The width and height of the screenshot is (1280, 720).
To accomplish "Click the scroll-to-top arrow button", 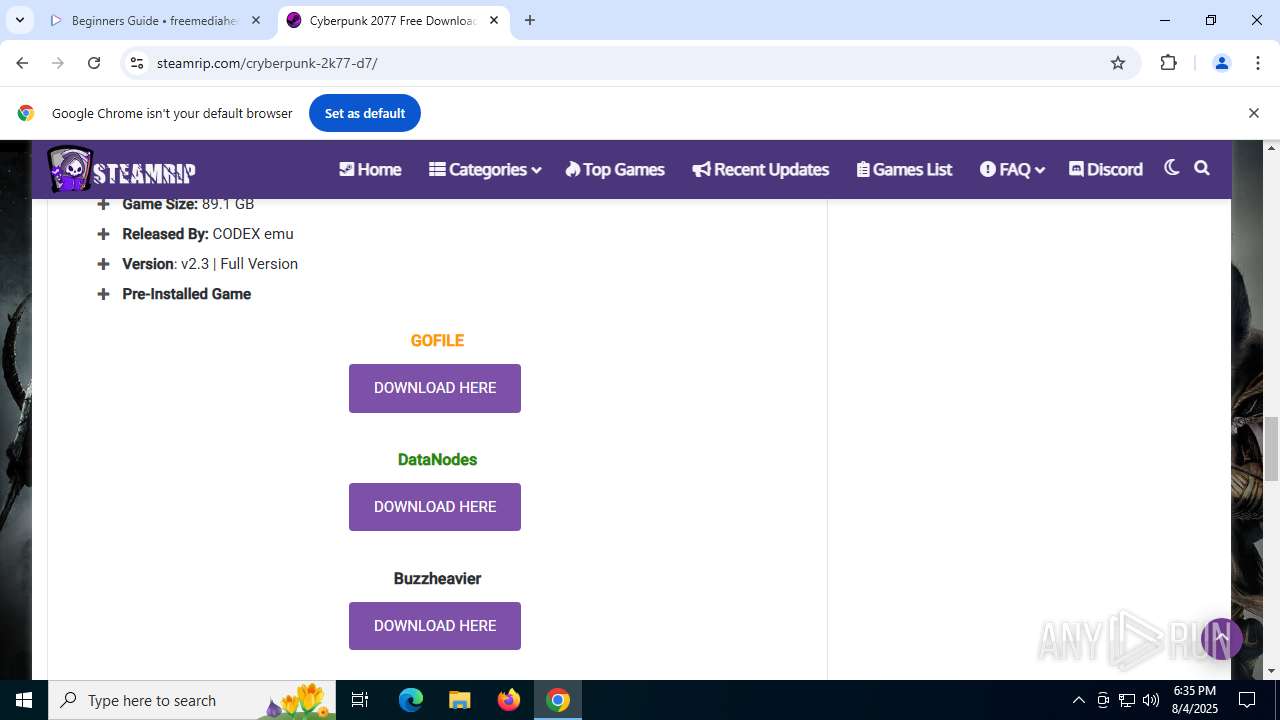I will 1221,638.
